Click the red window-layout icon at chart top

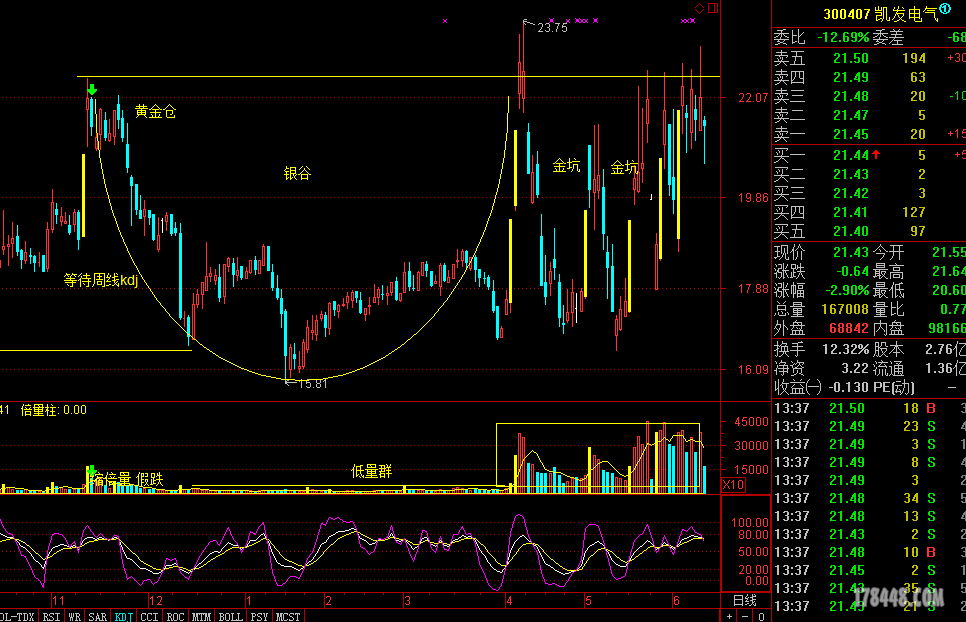pos(711,7)
